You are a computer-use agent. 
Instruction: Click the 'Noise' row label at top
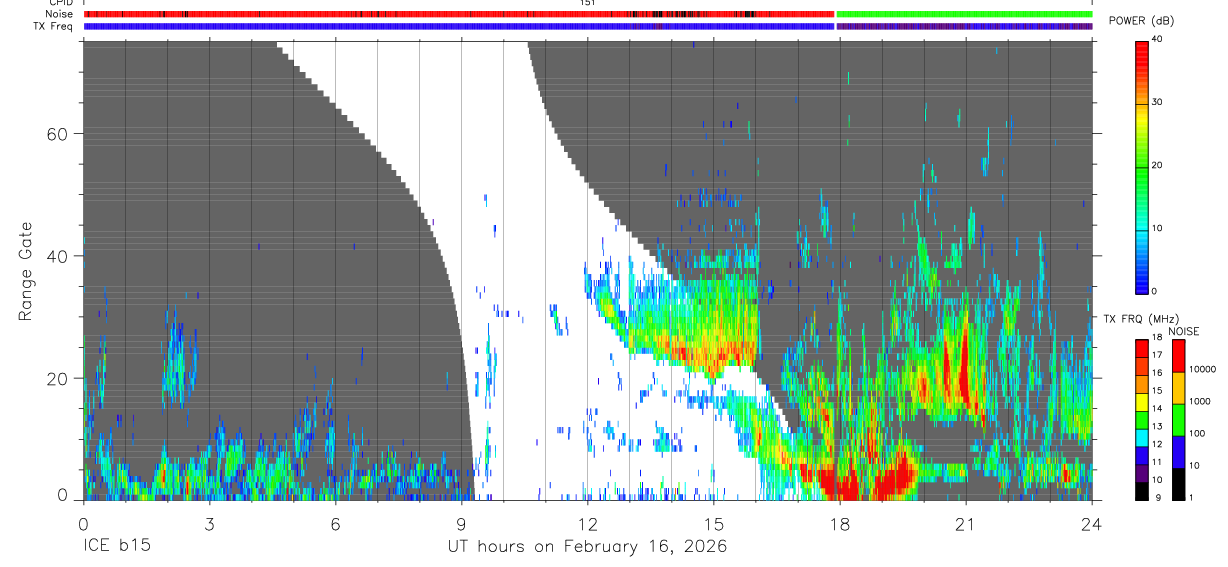(58, 14)
